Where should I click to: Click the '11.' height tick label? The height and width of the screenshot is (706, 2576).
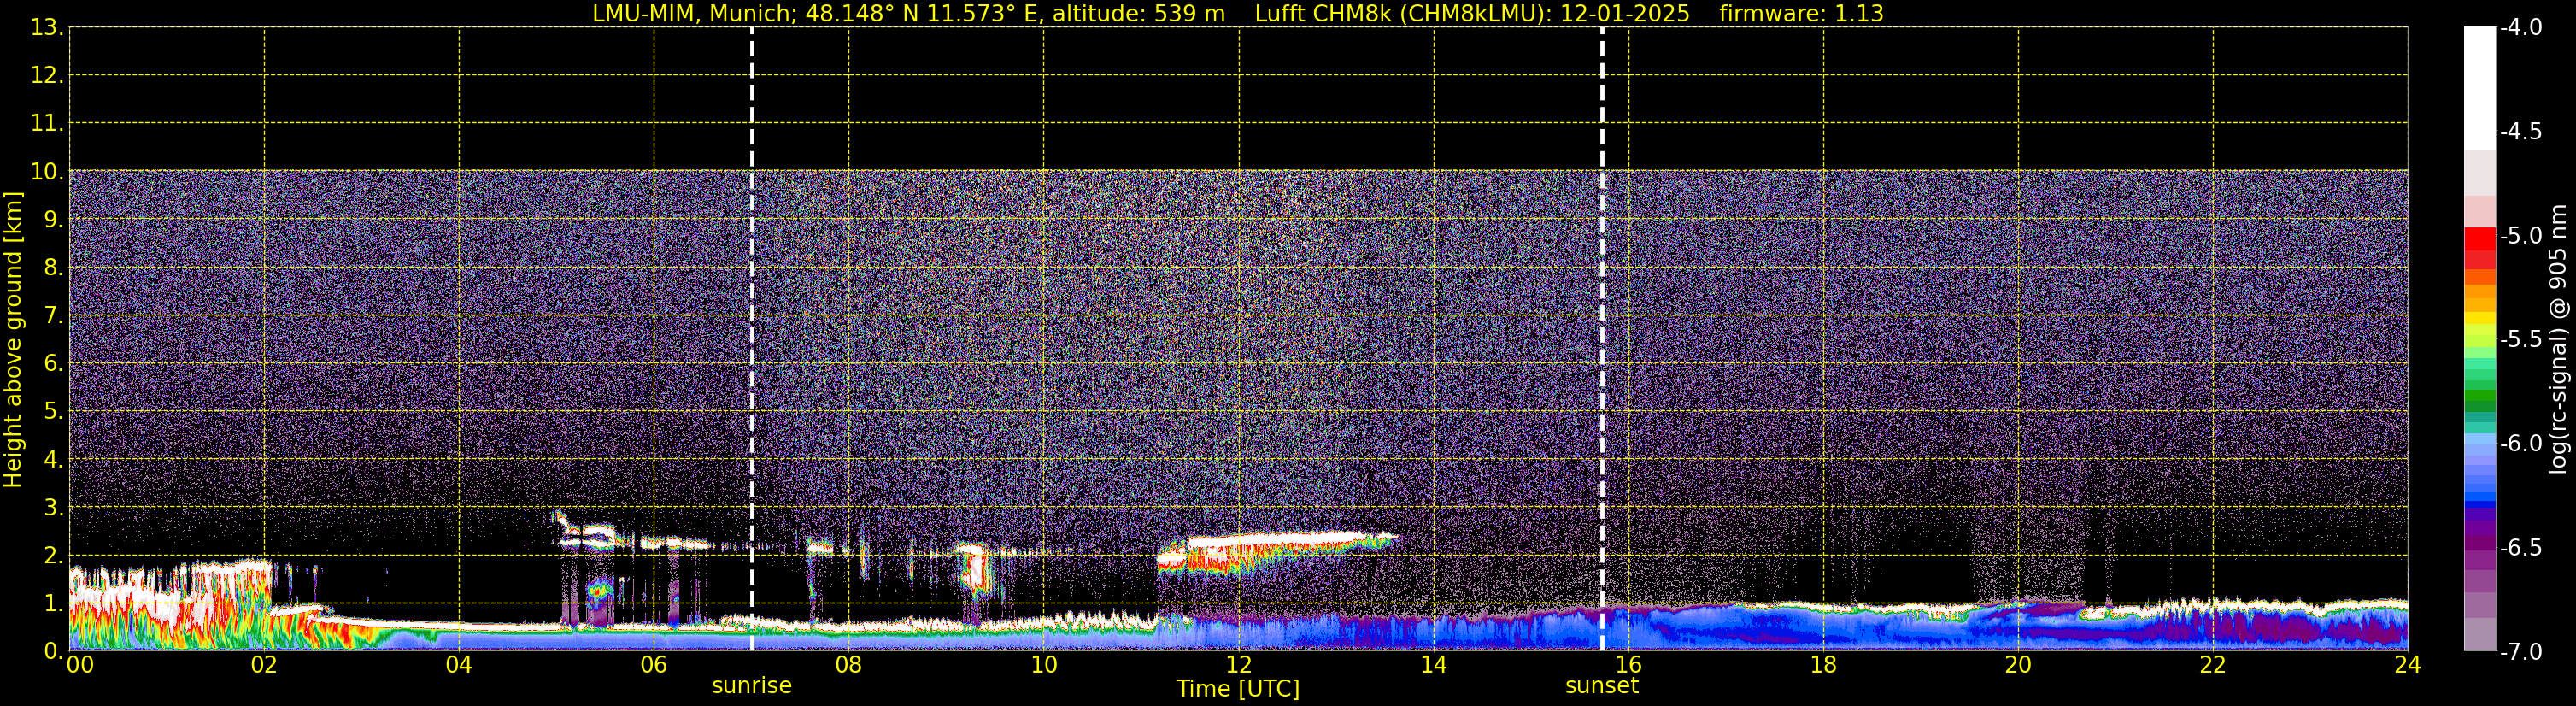[47, 124]
